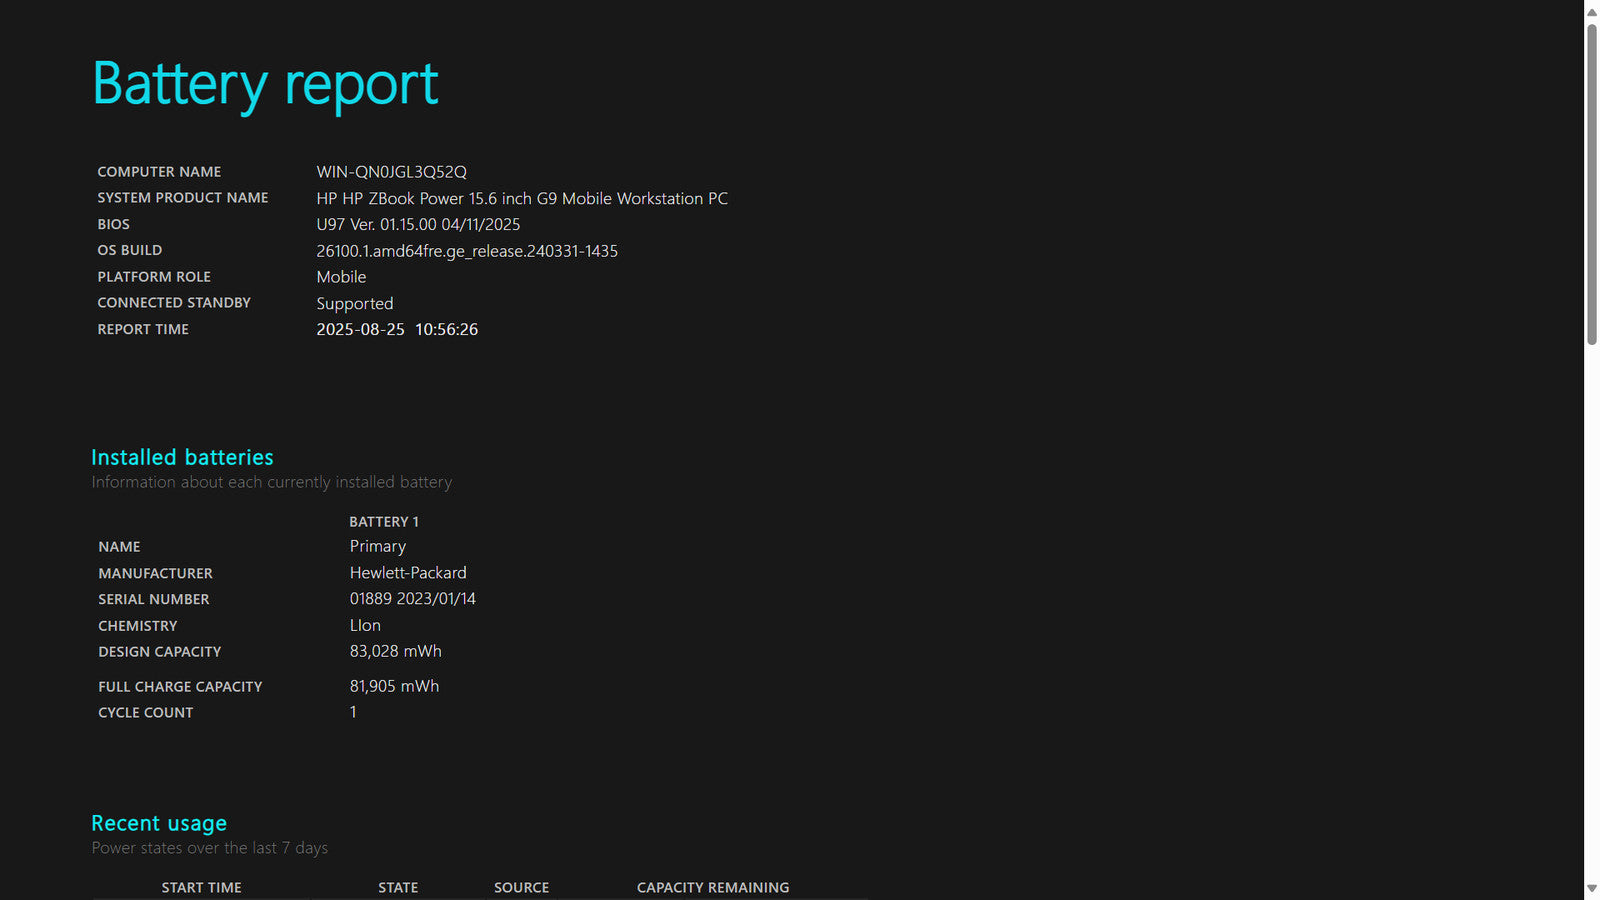This screenshot has height=900, width=1600.
Task: Click the 'Installed batteries' heading
Action: pos(182,457)
